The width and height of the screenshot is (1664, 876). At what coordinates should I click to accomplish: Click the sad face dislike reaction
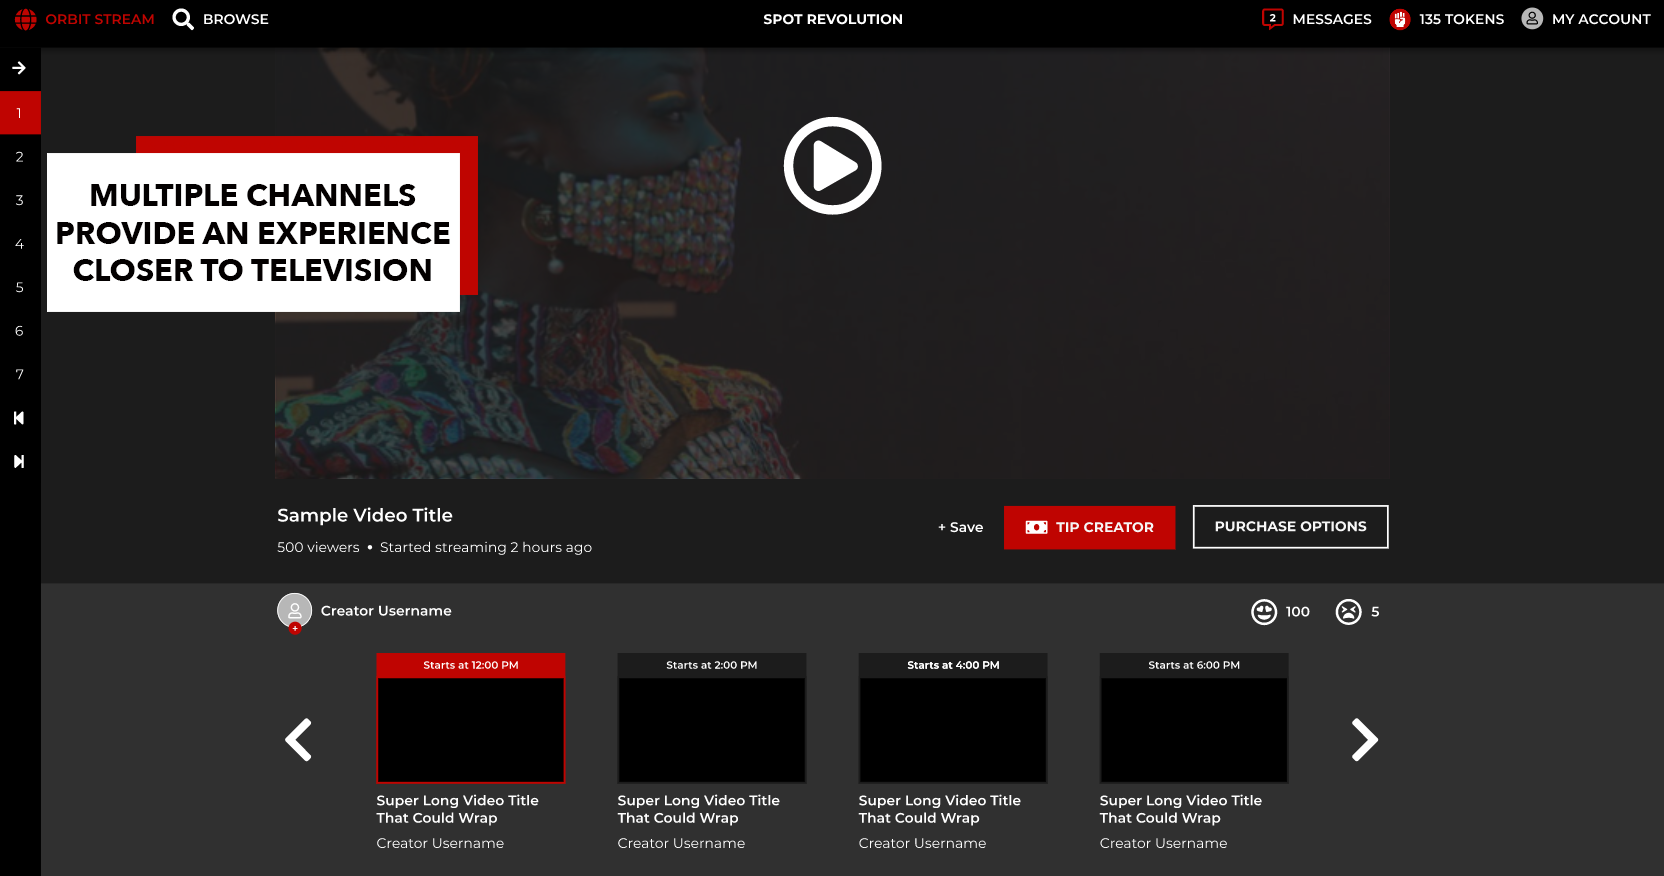coord(1348,611)
